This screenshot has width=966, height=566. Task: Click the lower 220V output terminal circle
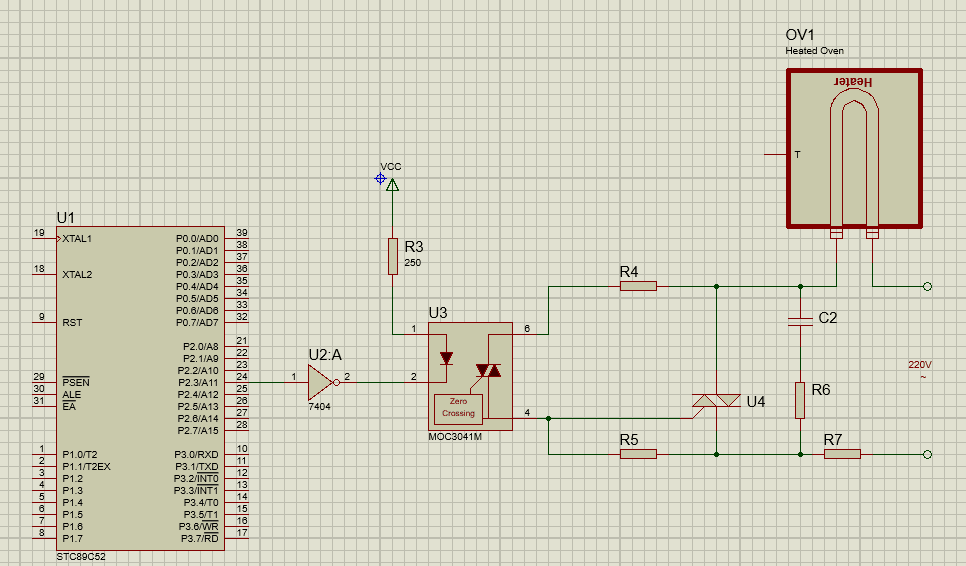tap(927, 454)
